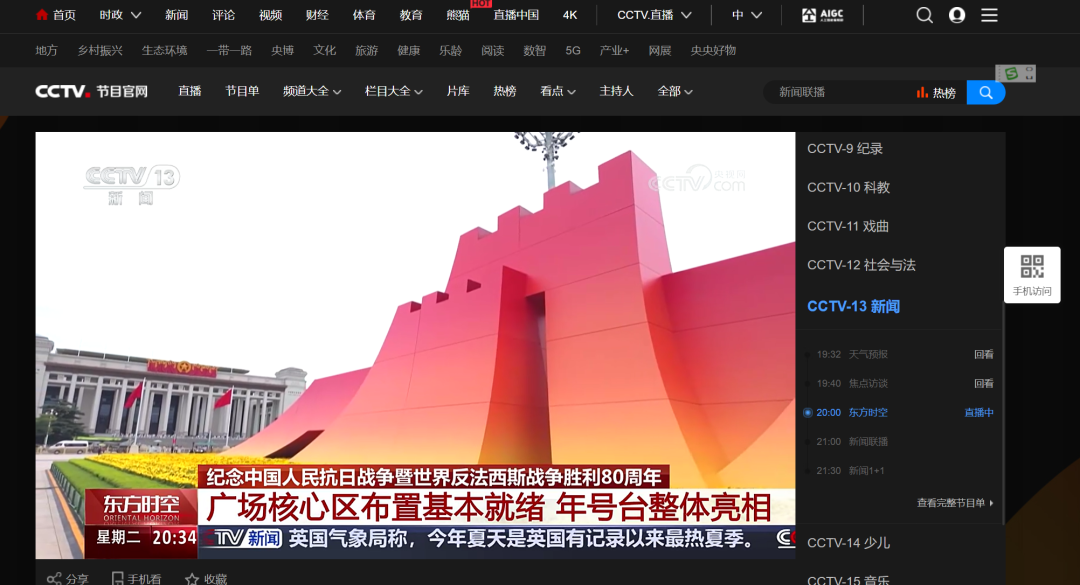Select the CCTV-13 新闻 channel in the sidebar
Screen dimensions: 1080x585
852,306
